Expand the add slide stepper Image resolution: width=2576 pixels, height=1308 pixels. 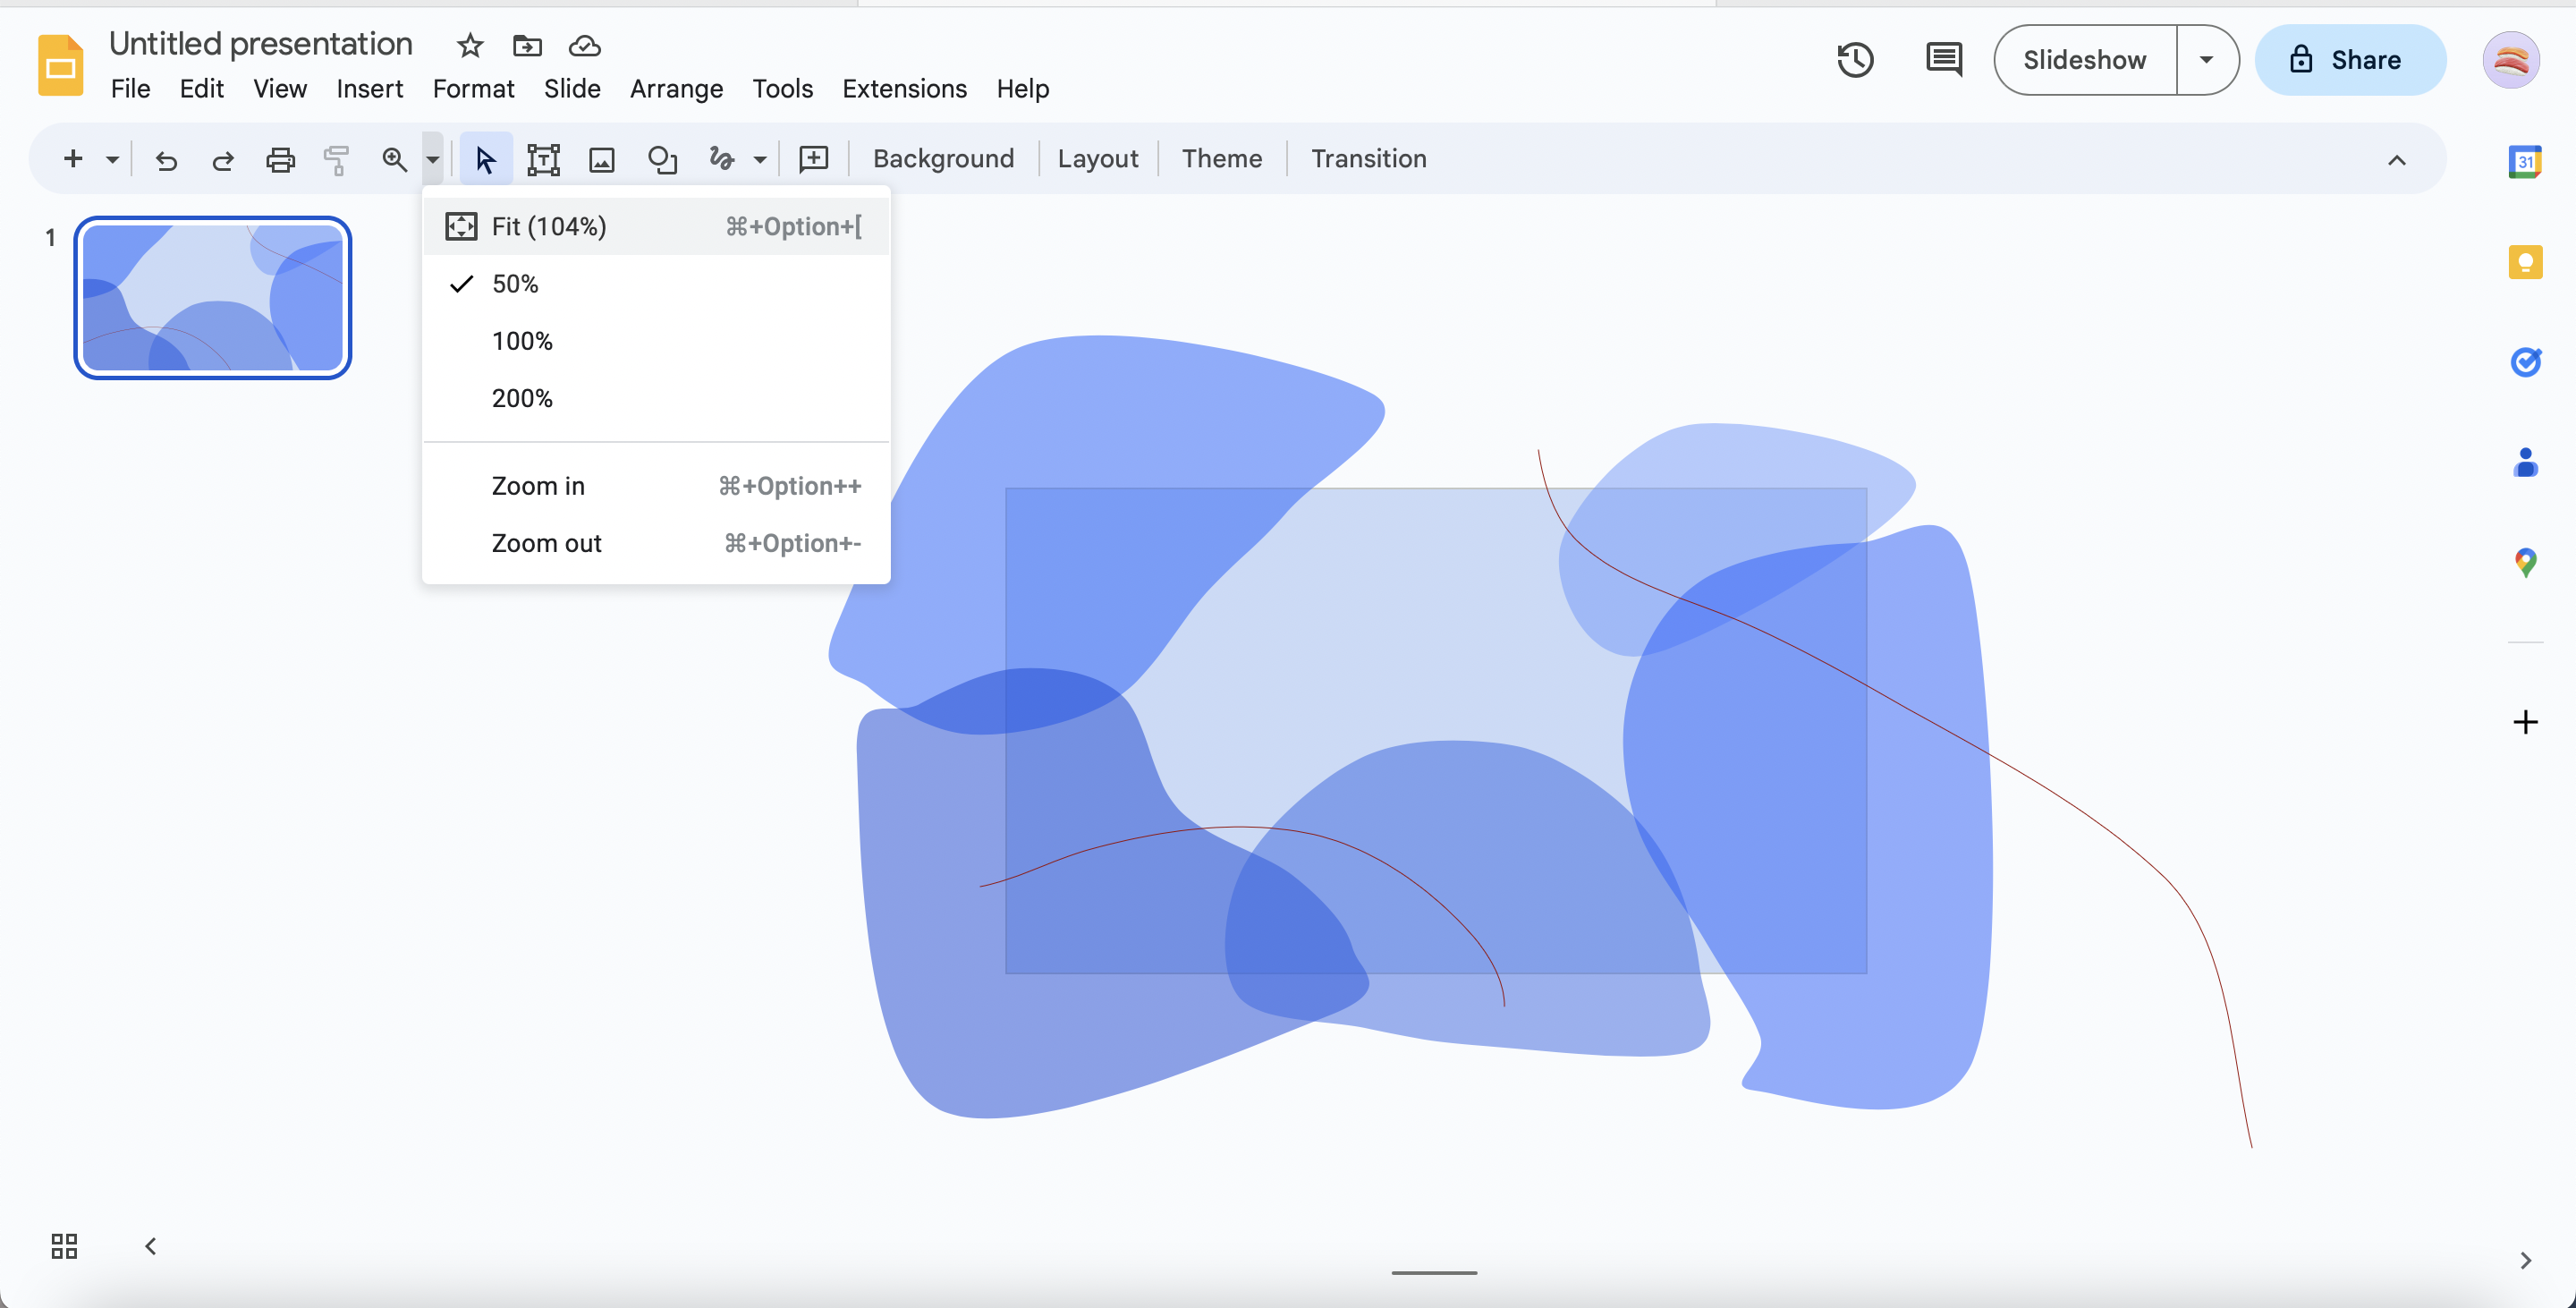pos(106,158)
